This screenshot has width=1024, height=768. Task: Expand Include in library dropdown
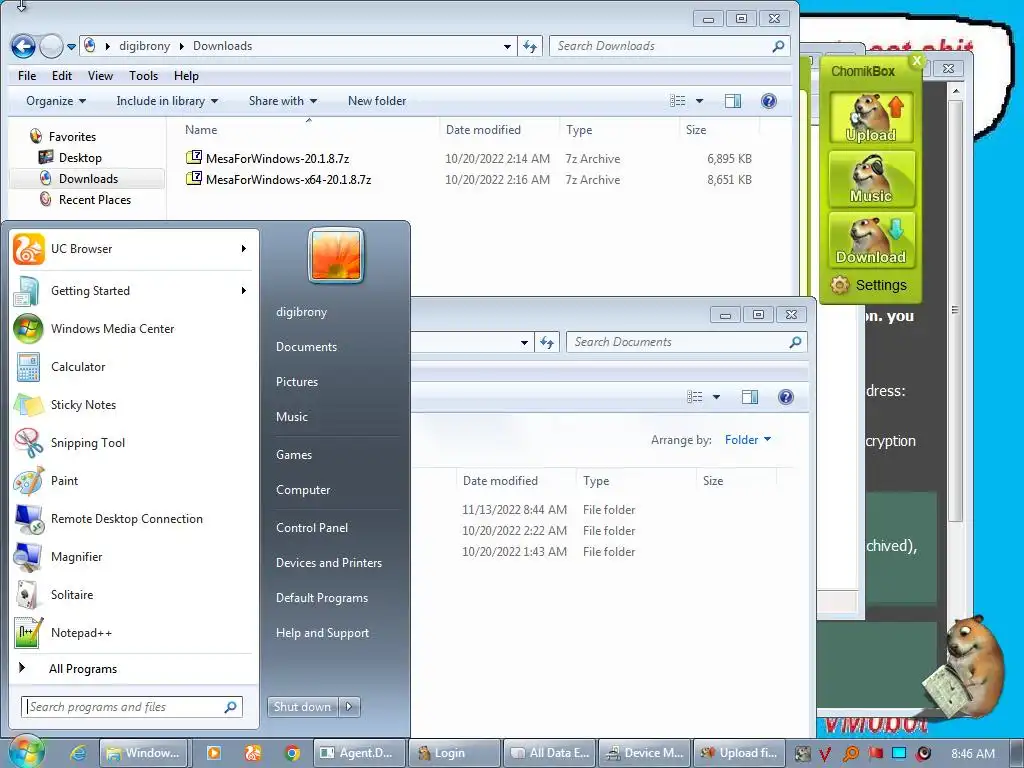tap(167, 101)
